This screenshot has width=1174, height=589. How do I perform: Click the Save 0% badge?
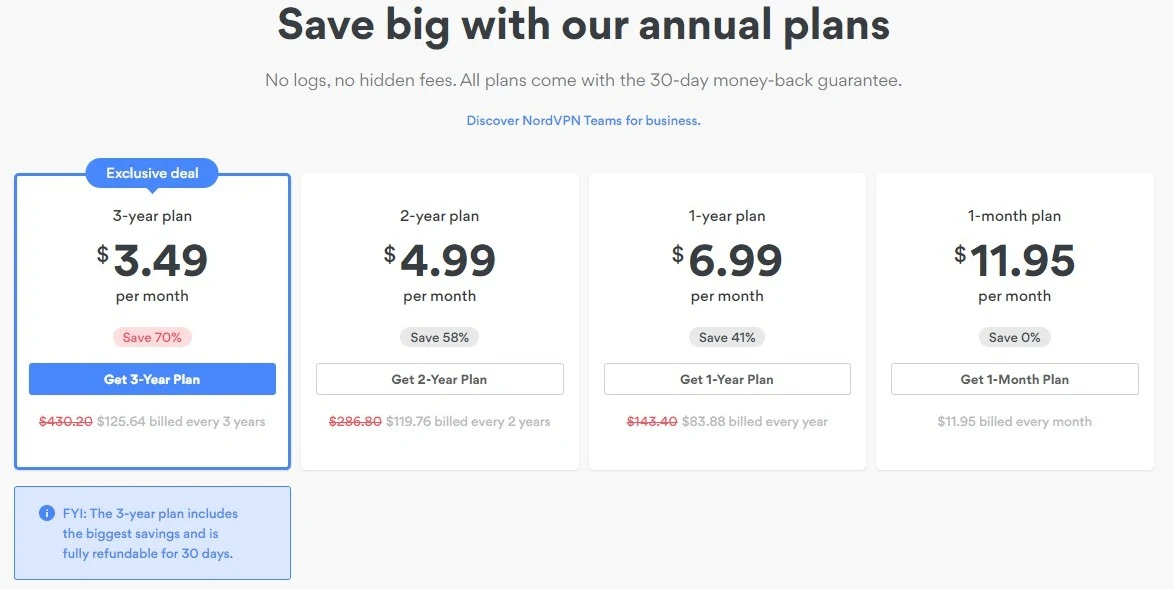(x=1015, y=338)
